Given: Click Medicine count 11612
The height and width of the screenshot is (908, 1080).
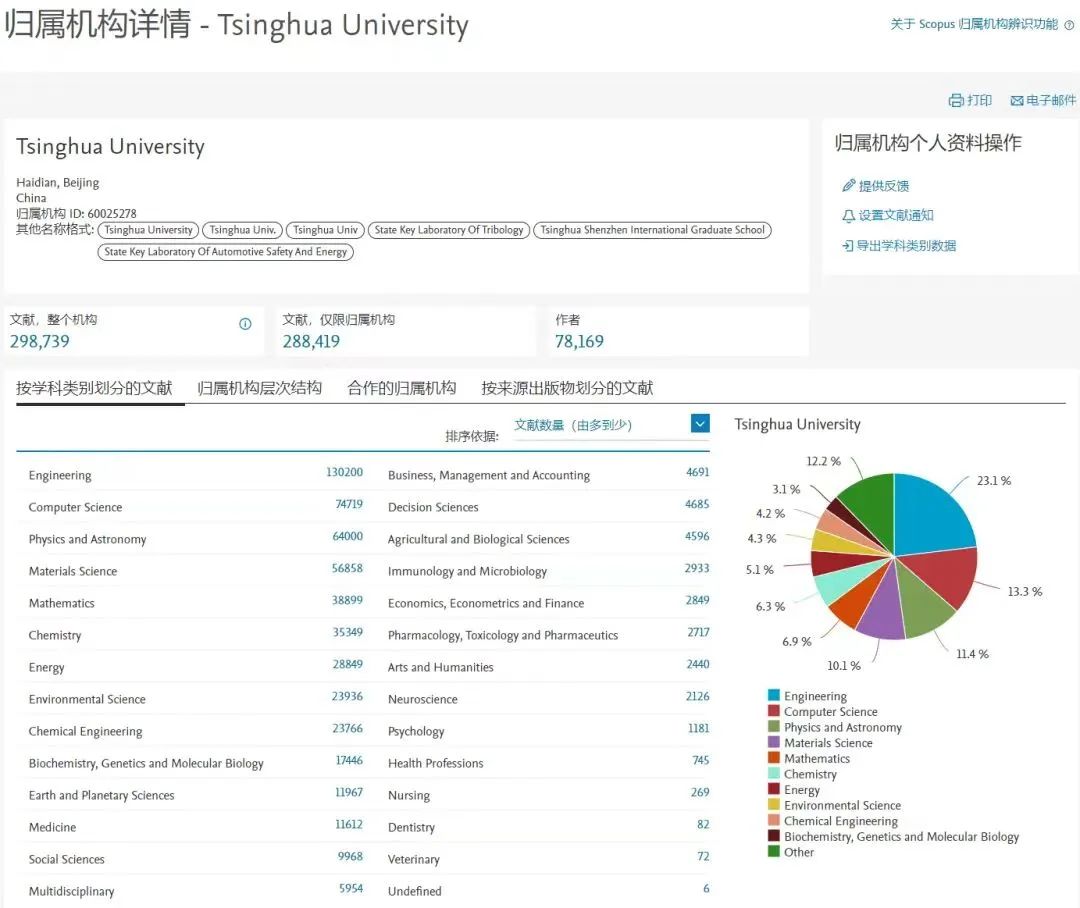Looking at the screenshot, I should point(349,825).
